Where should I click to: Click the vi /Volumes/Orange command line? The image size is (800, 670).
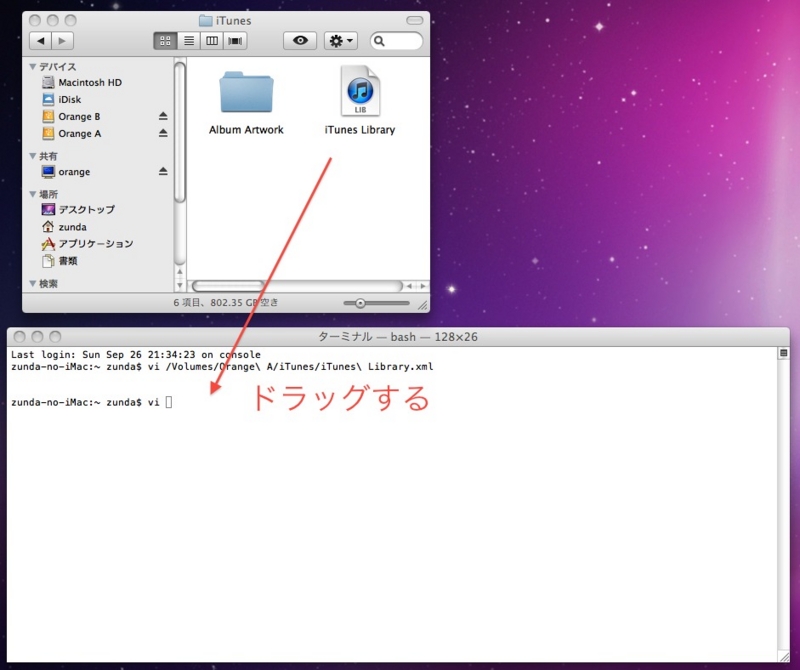[x=222, y=367]
